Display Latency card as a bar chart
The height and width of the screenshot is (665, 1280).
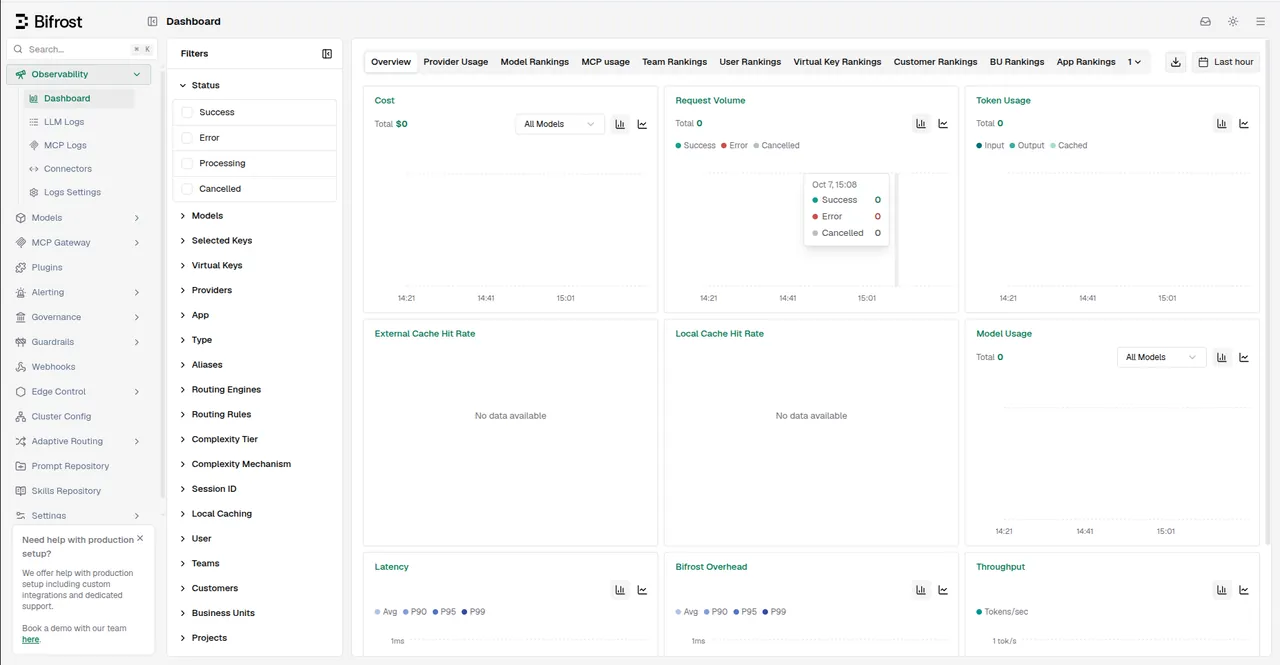coord(620,590)
